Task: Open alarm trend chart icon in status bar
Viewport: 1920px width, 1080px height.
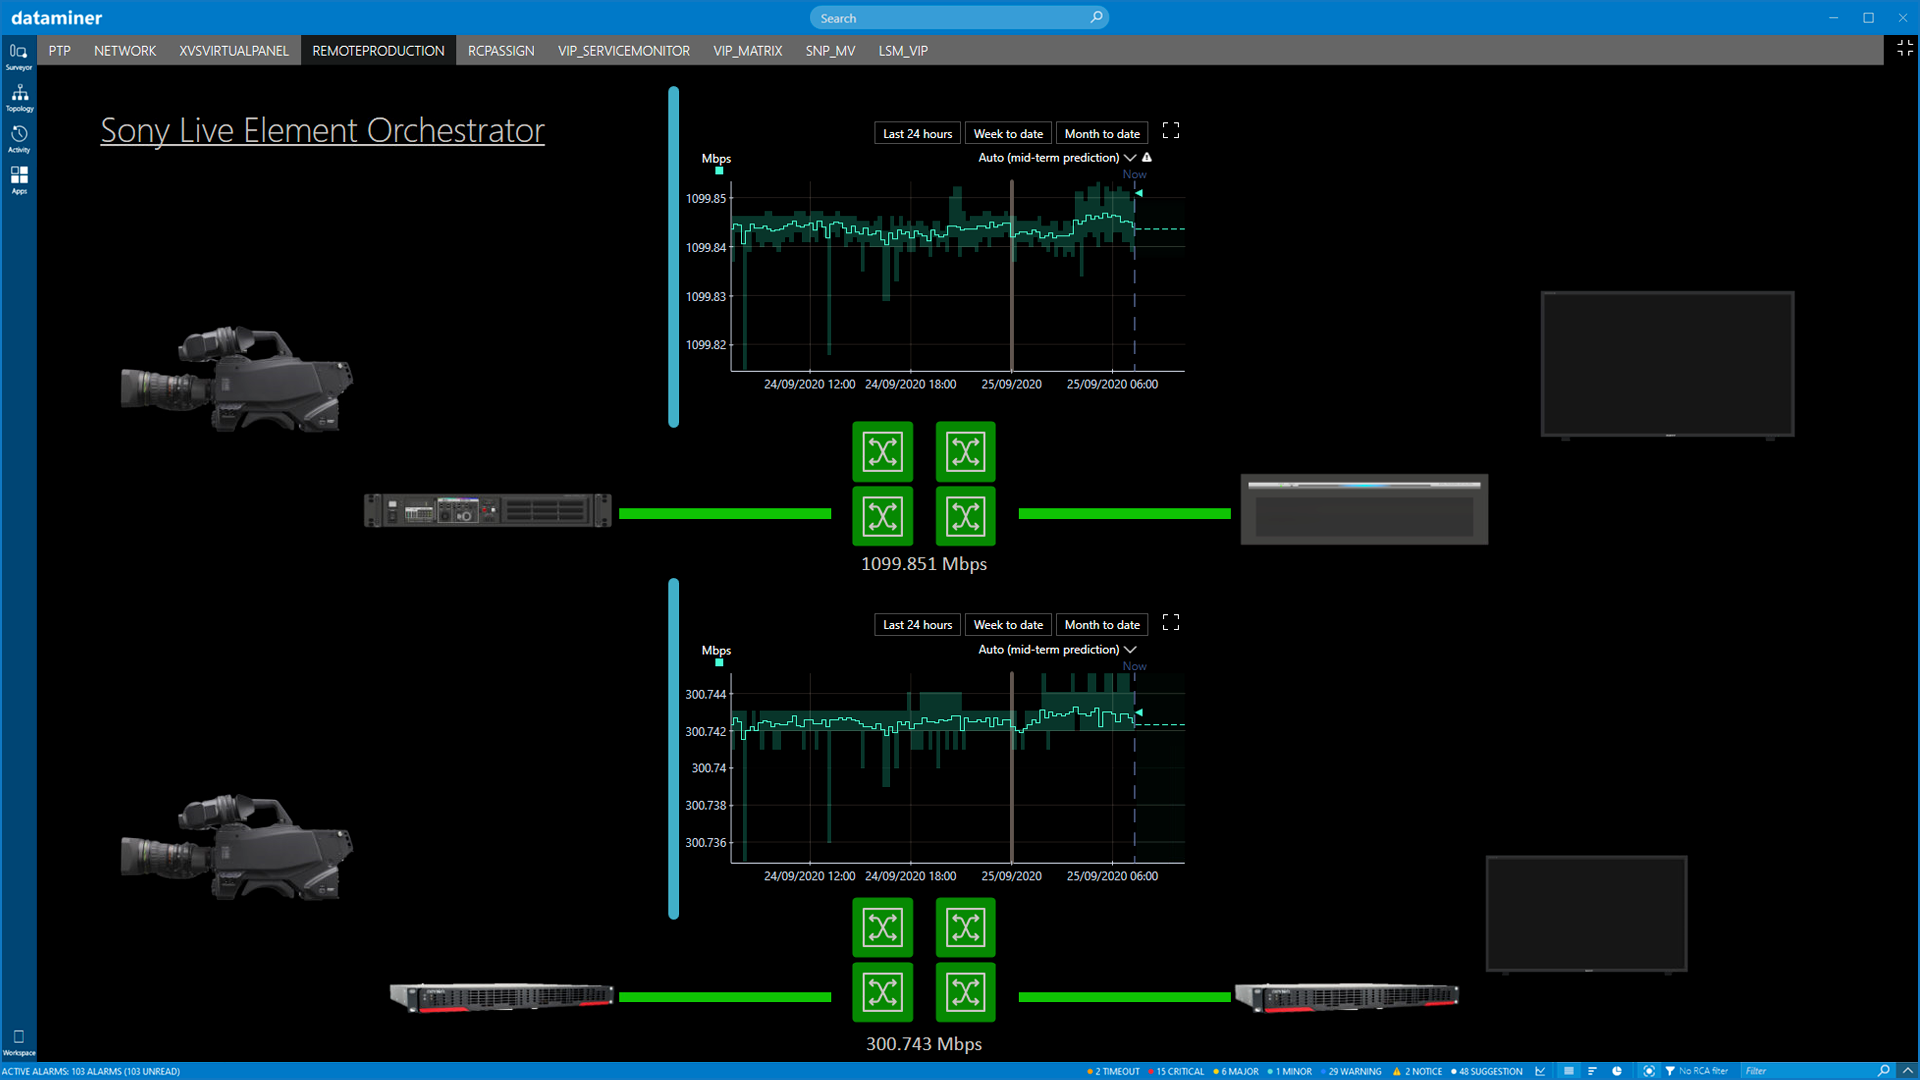Action: (x=1540, y=1071)
